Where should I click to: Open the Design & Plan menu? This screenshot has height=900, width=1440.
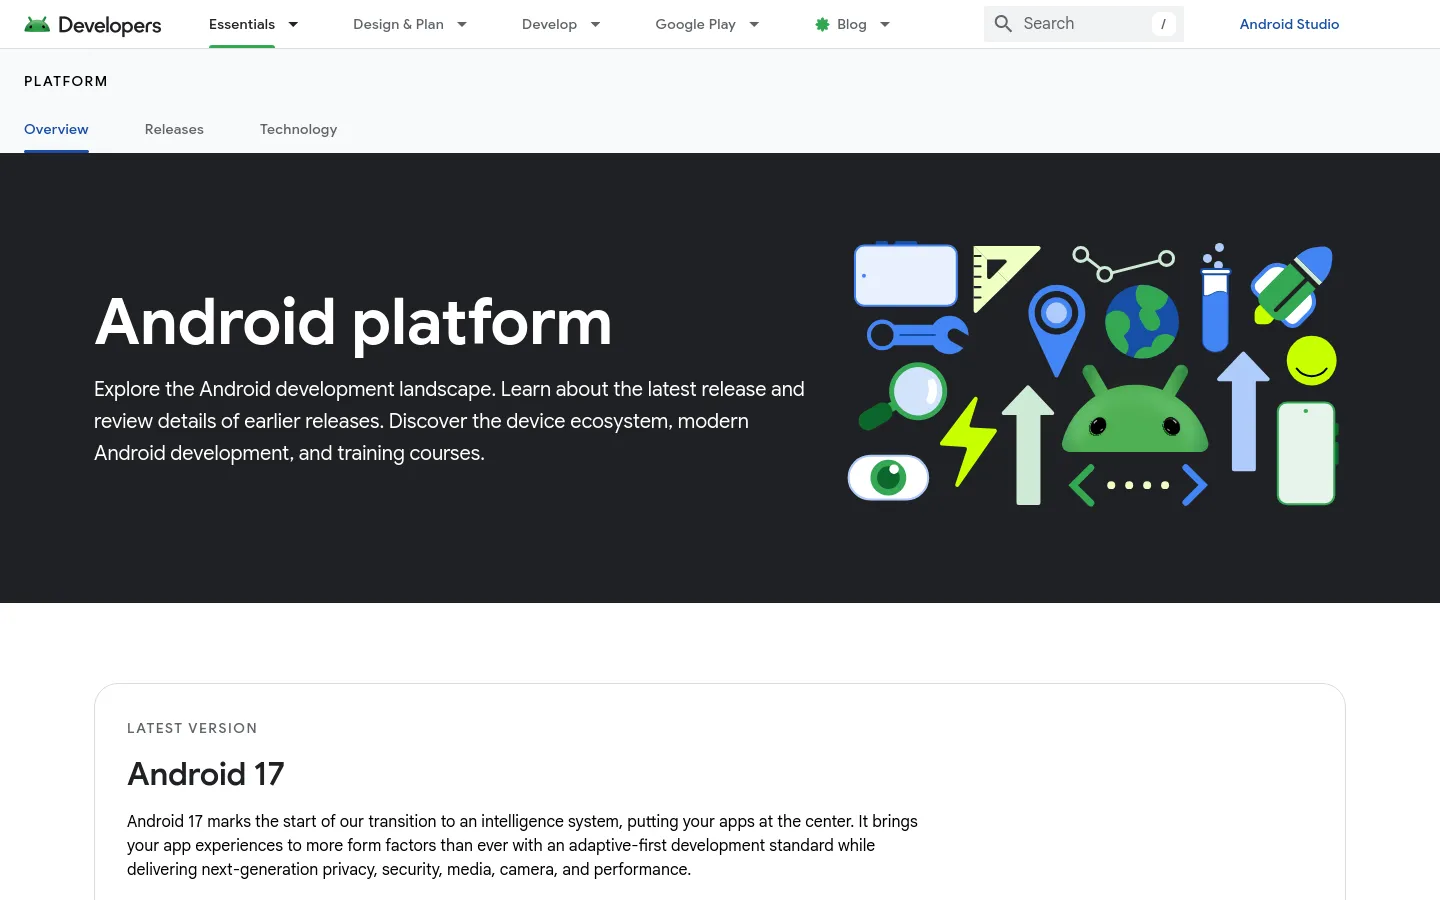[398, 24]
